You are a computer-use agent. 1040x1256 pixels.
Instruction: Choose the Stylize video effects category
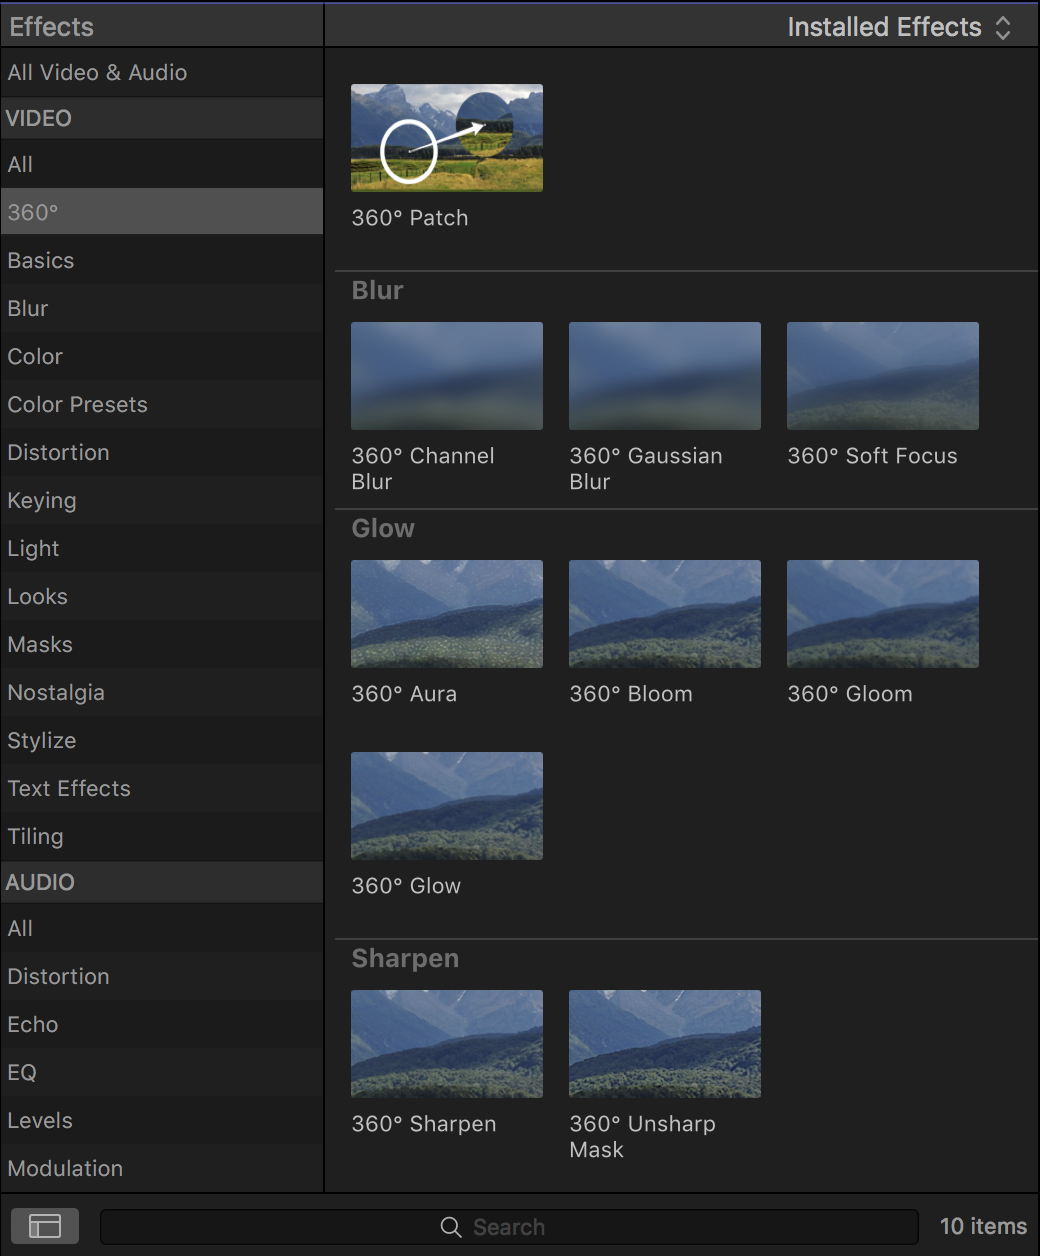[162, 740]
